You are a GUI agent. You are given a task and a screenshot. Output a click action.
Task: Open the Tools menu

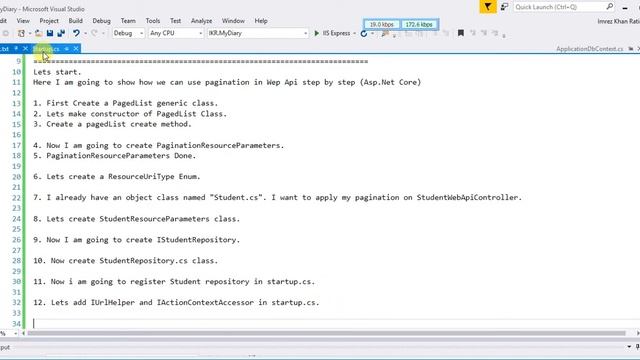(x=153, y=21)
